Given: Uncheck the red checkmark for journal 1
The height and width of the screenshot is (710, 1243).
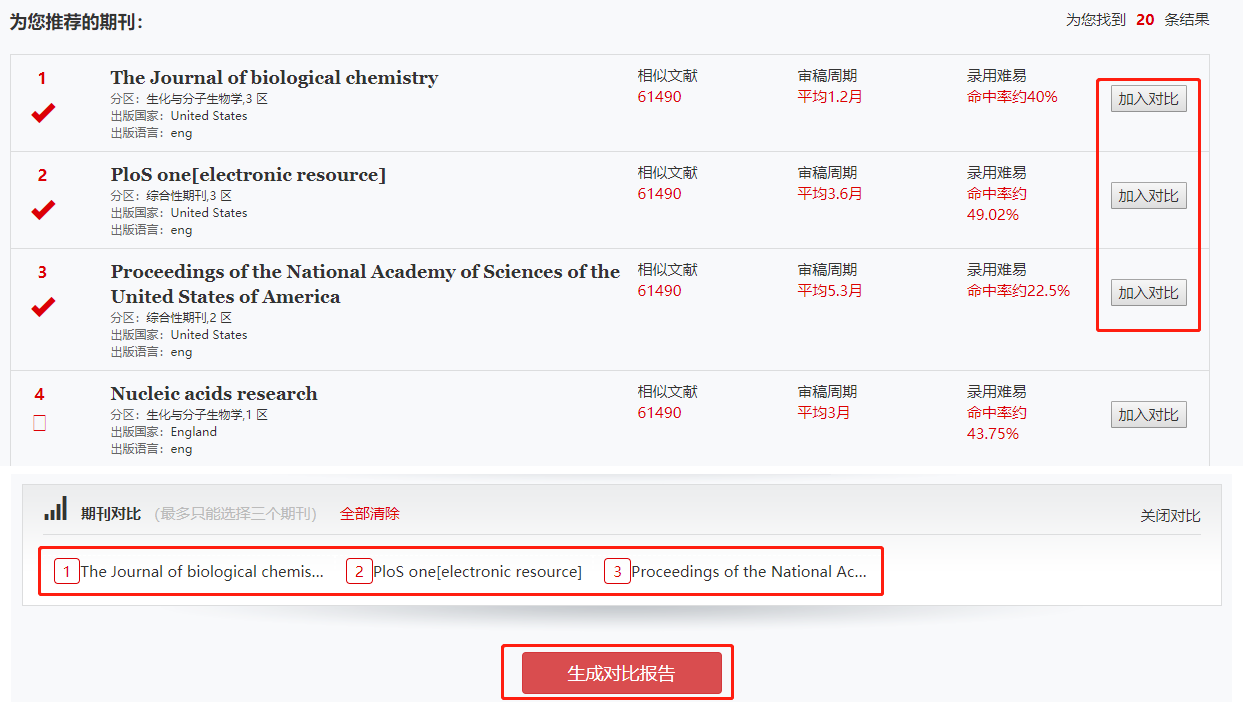Looking at the screenshot, I should [x=42, y=113].
